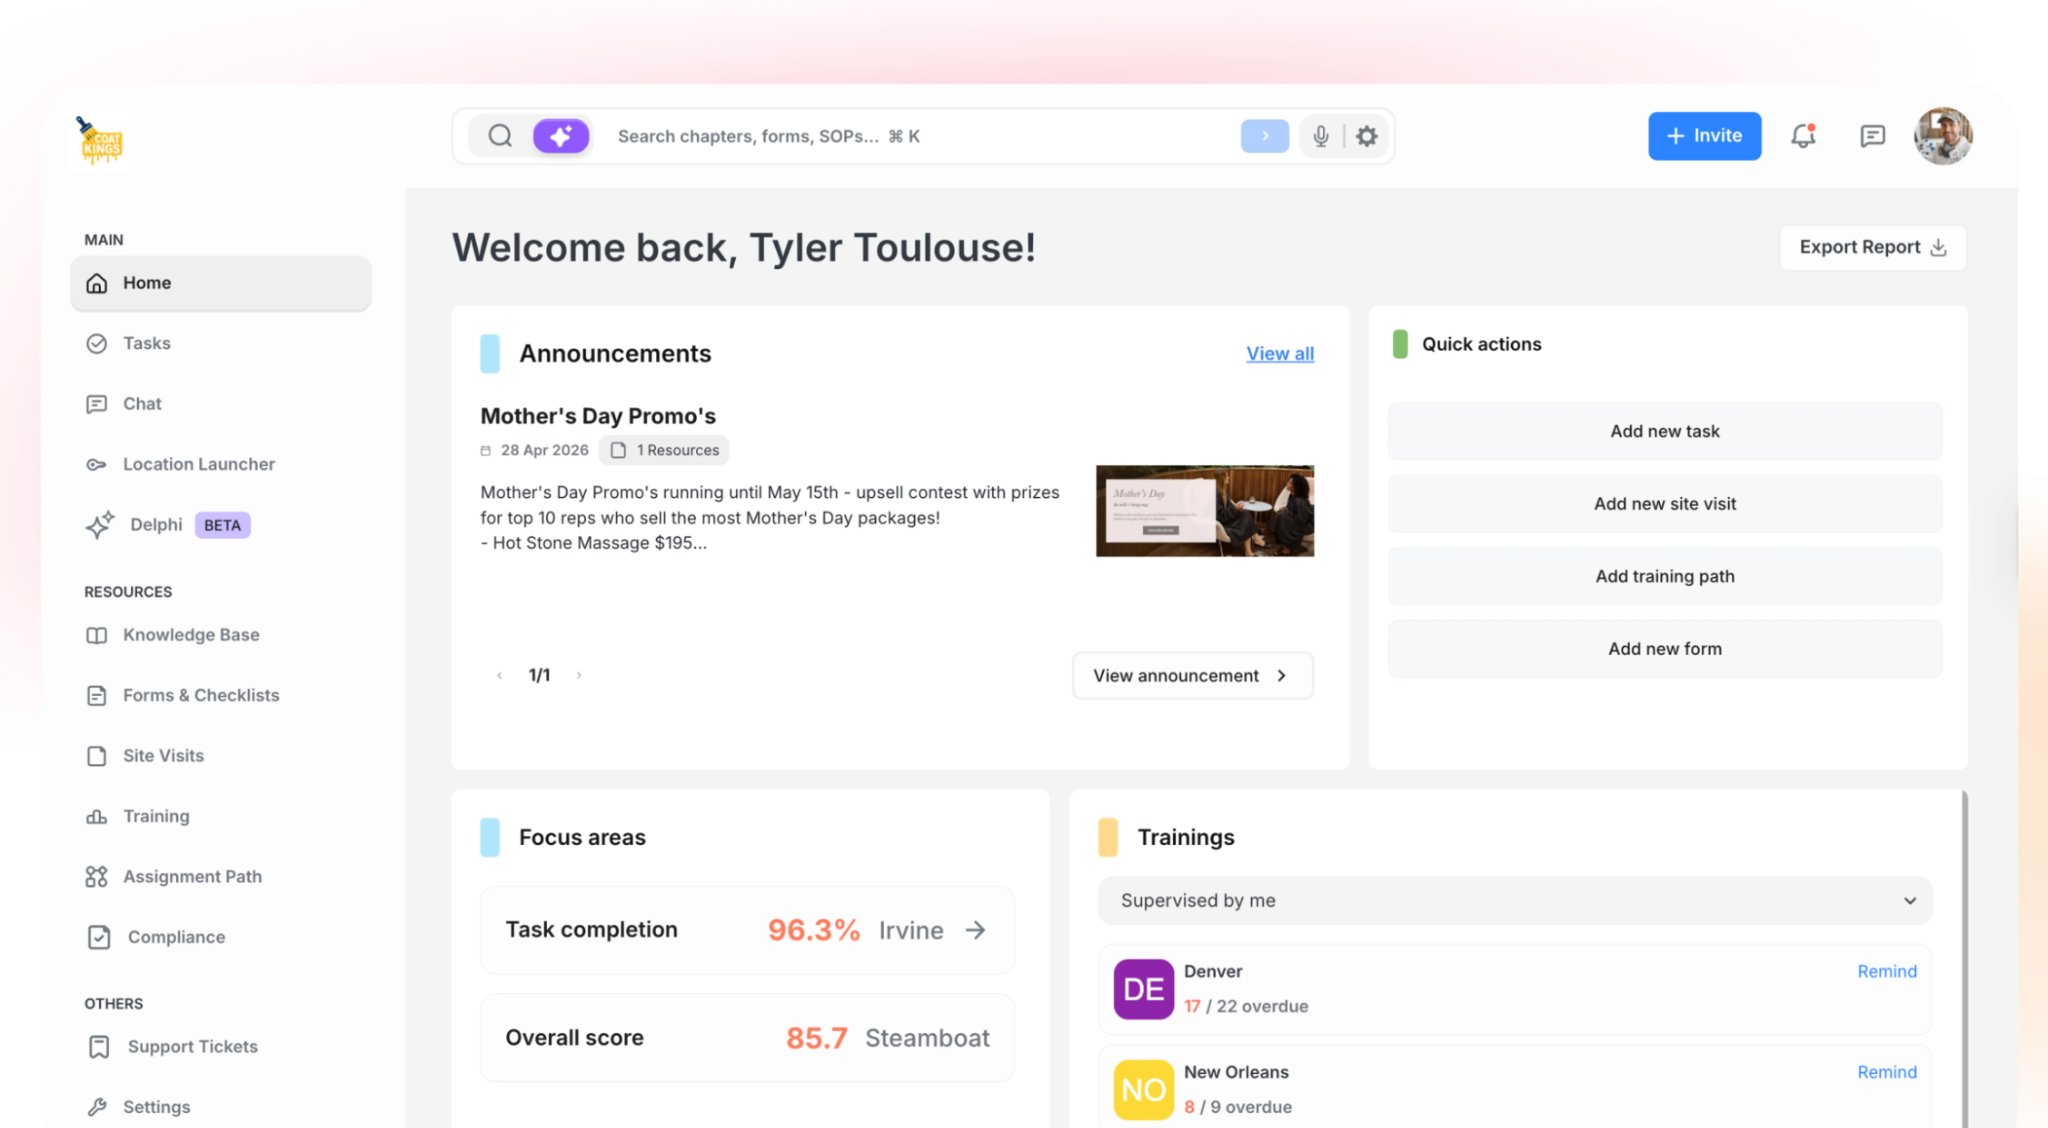This screenshot has width=2048, height=1128.
Task: Open Location Launcher
Action: tap(221, 464)
